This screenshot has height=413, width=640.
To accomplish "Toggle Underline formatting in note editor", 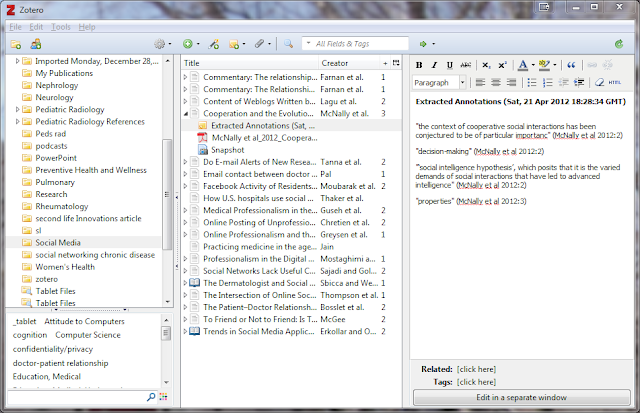I will tap(450, 65).
